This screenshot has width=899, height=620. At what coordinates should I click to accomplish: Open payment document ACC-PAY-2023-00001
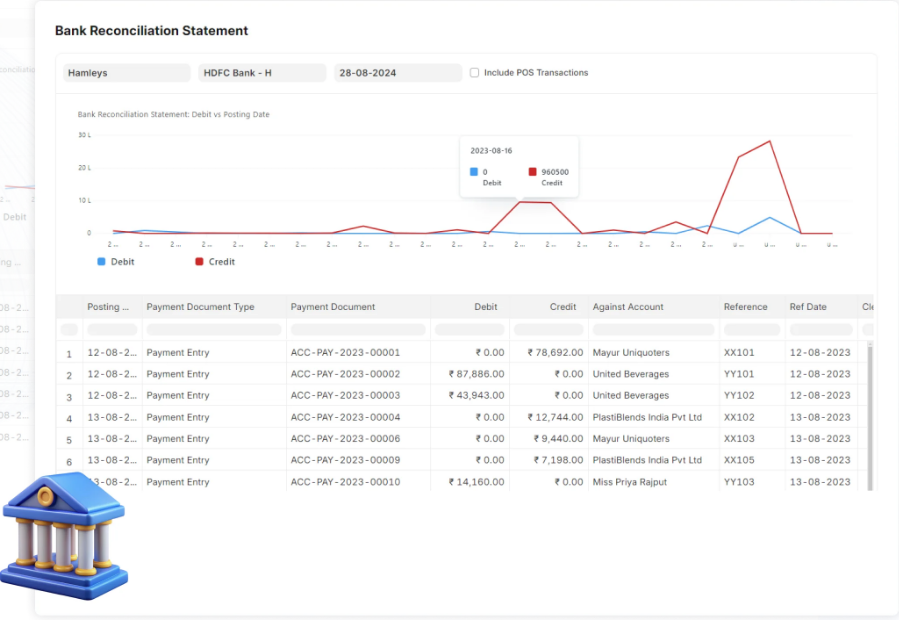pyautogui.click(x=345, y=353)
